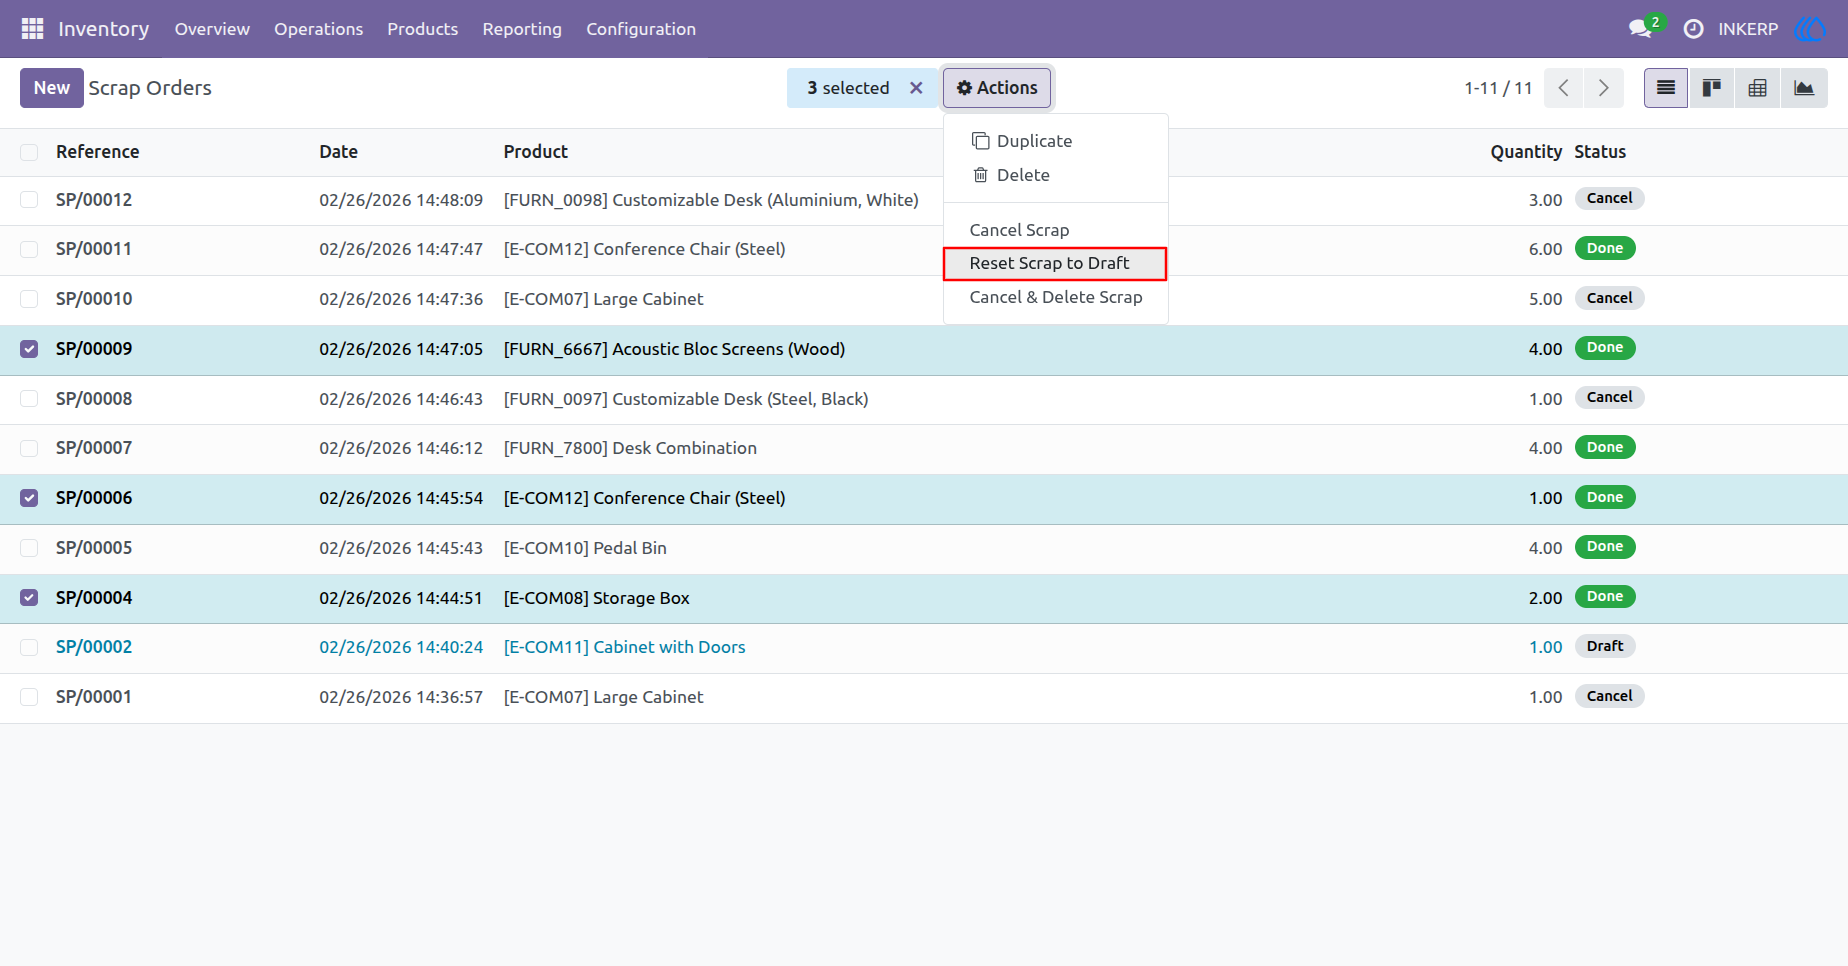The height and width of the screenshot is (966, 1848).
Task: Open the apps grid menu icon
Action: tap(32, 29)
